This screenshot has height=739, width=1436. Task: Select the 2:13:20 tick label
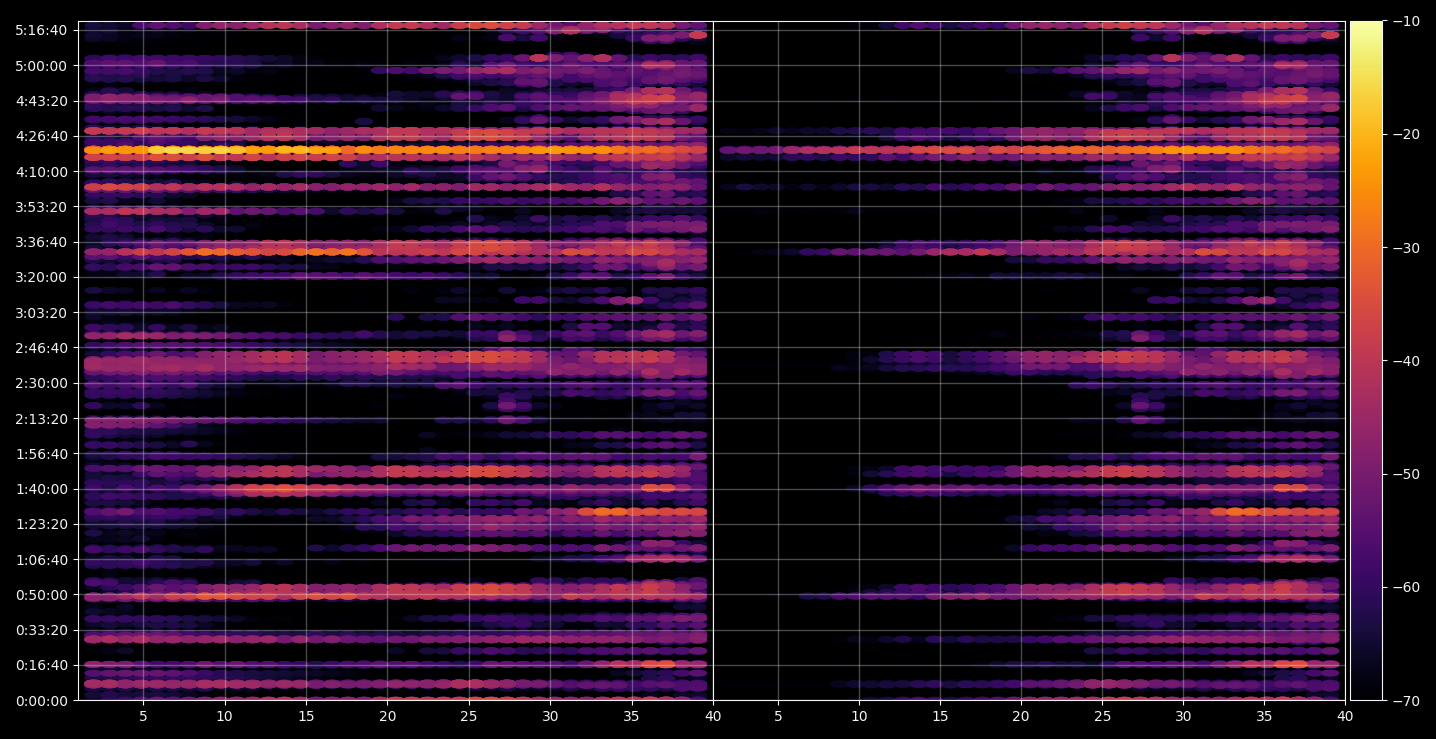coord(41,419)
